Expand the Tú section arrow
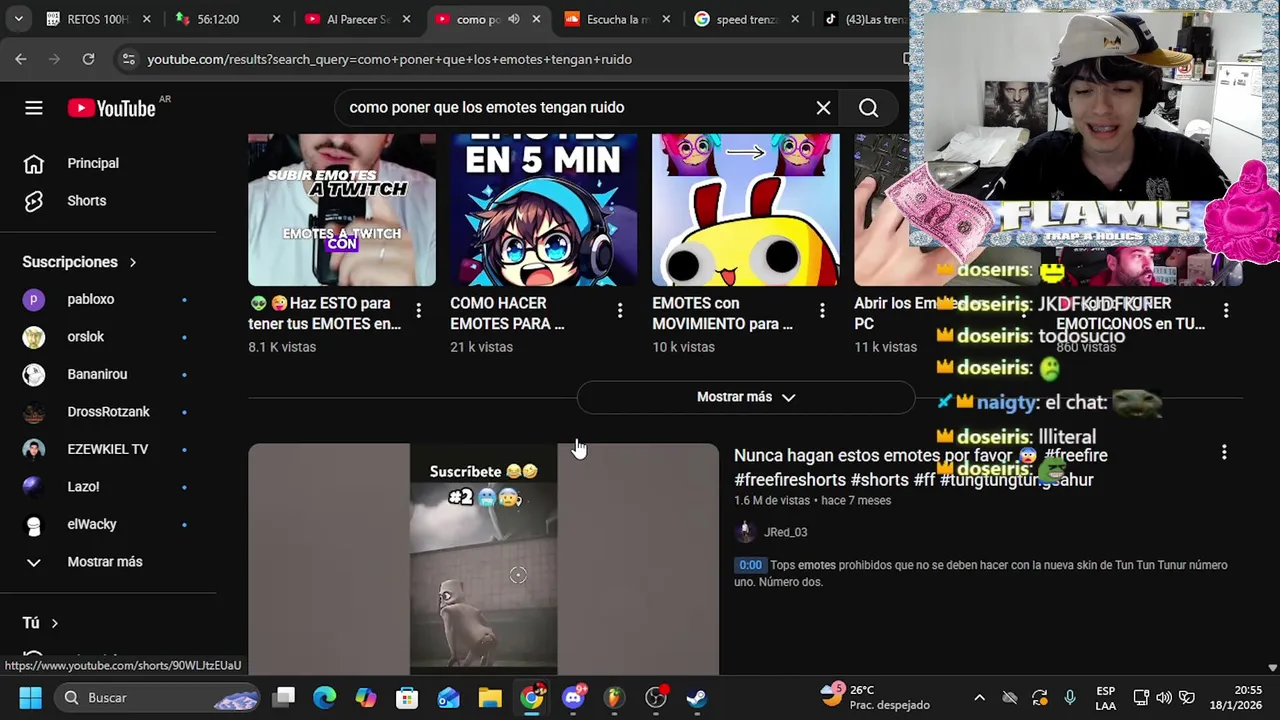The image size is (1280, 720). [54, 623]
